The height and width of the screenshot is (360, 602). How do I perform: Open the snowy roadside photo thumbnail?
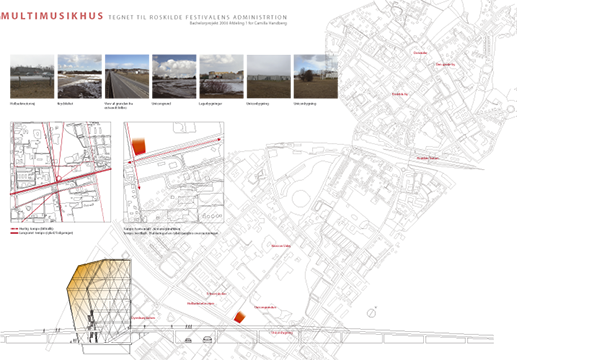[x=79, y=76]
